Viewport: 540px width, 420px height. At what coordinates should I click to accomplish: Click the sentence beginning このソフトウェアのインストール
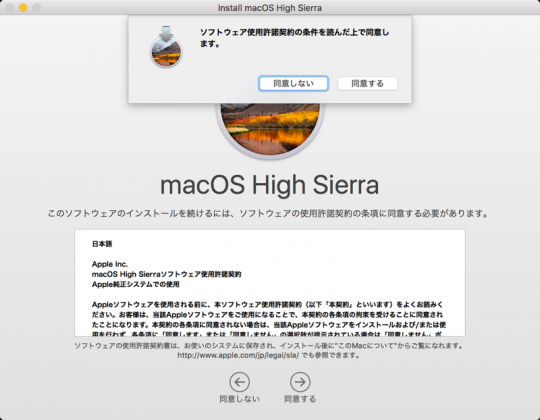[x=268, y=213]
